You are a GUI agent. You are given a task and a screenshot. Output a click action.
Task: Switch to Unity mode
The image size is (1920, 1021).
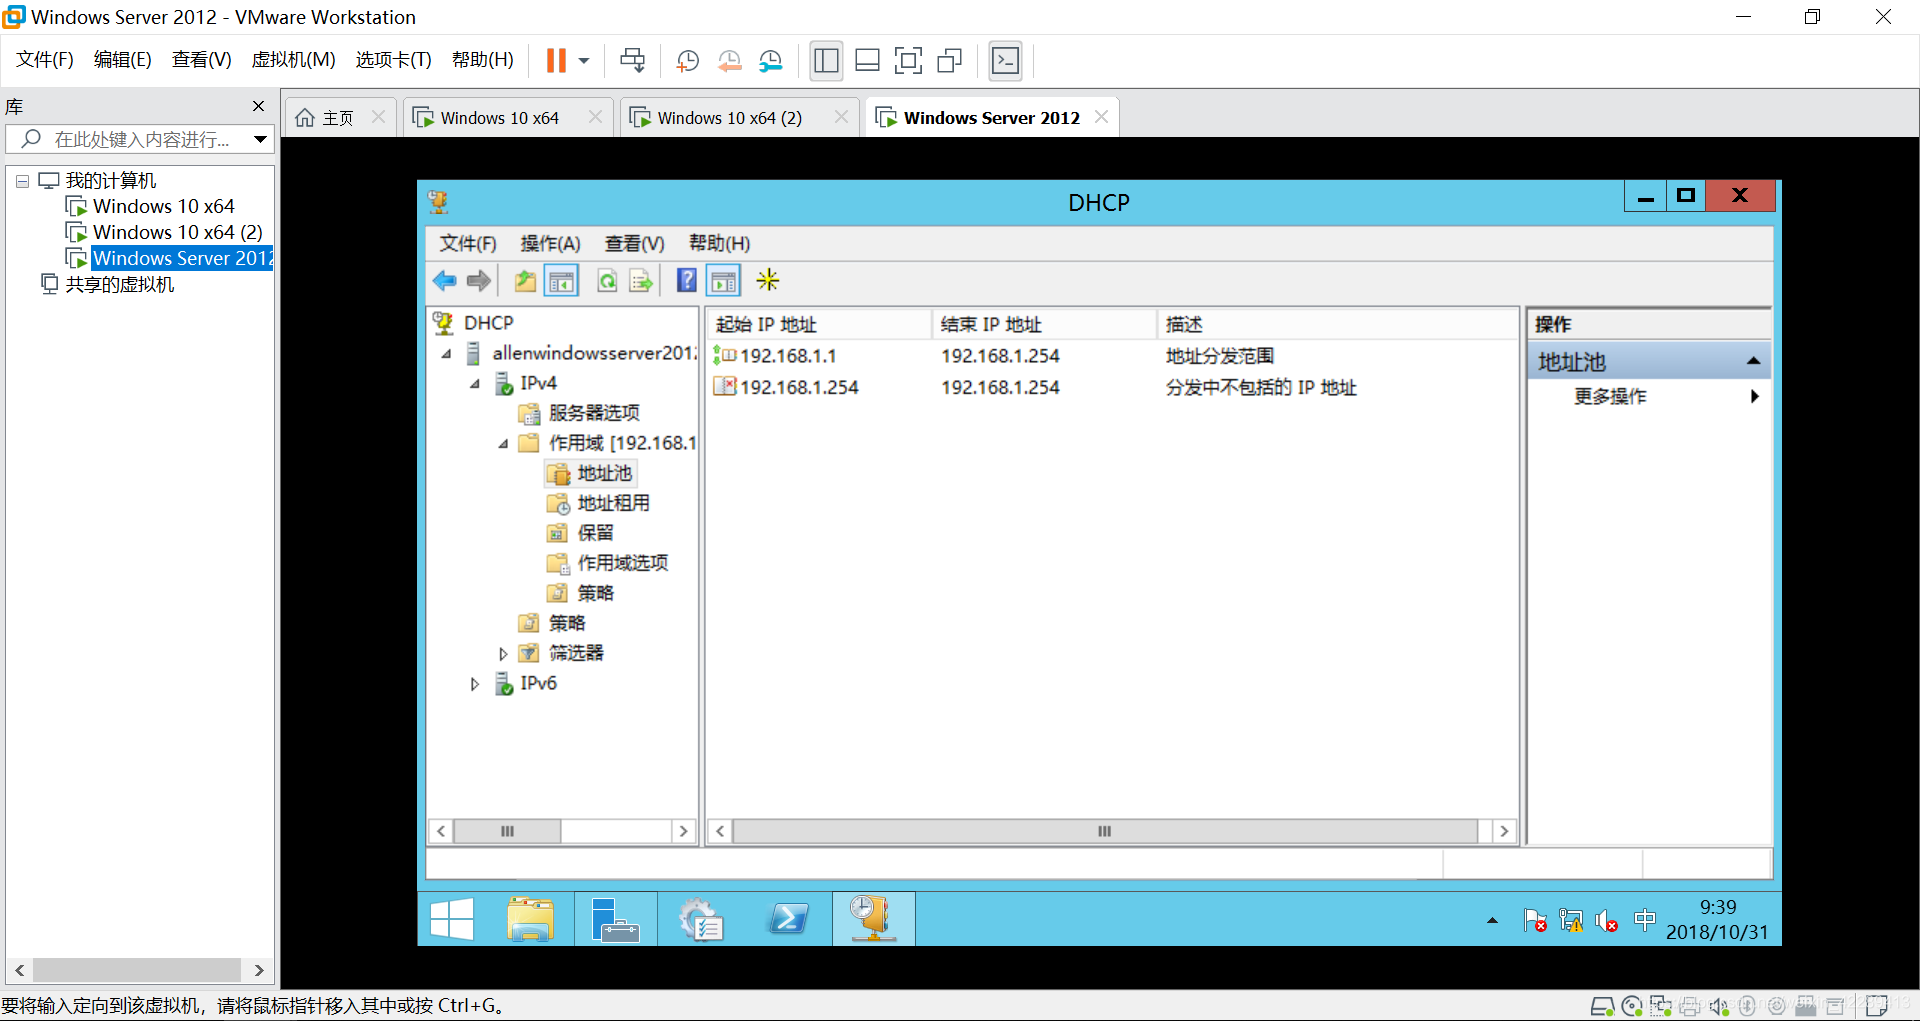[x=949, y=61]
